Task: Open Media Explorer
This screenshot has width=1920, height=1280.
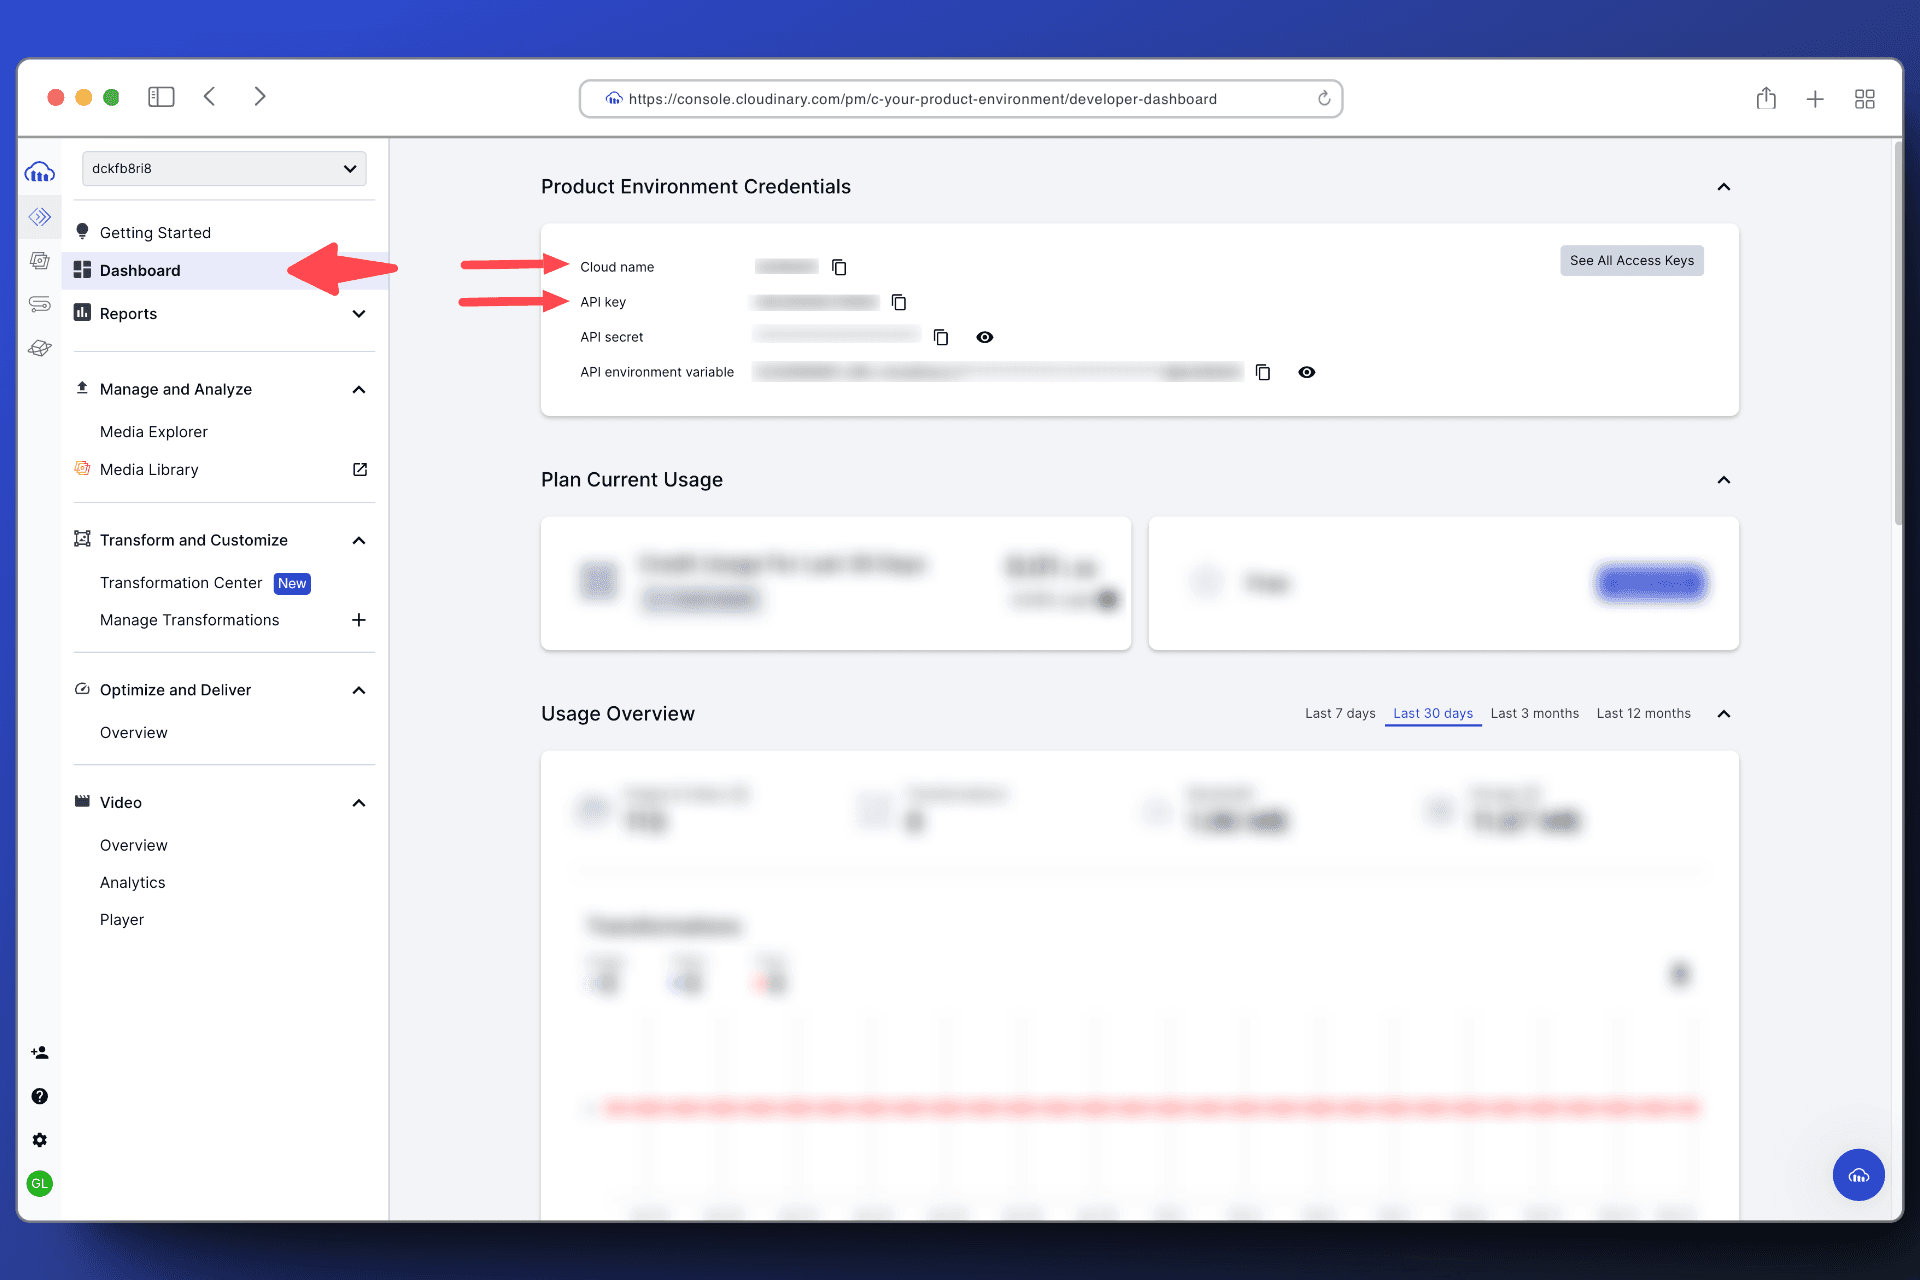Action: click(154, 432)
